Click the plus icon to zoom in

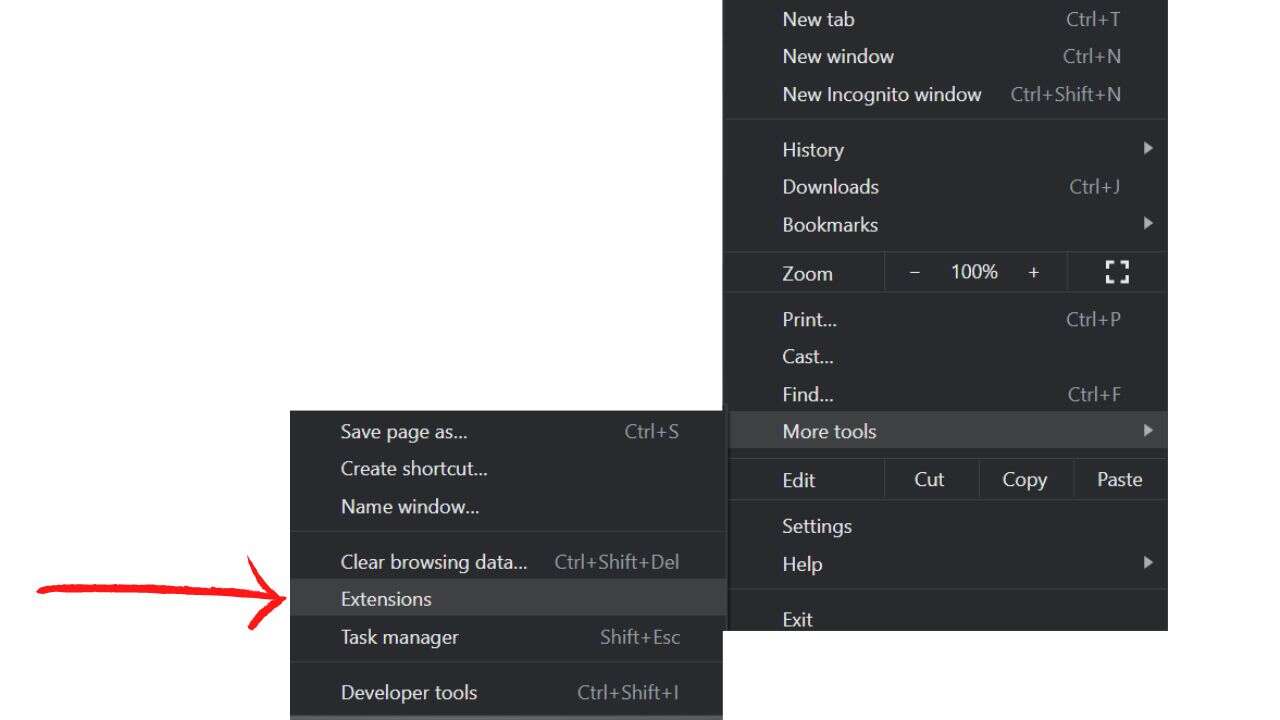tap(1034, 271)
